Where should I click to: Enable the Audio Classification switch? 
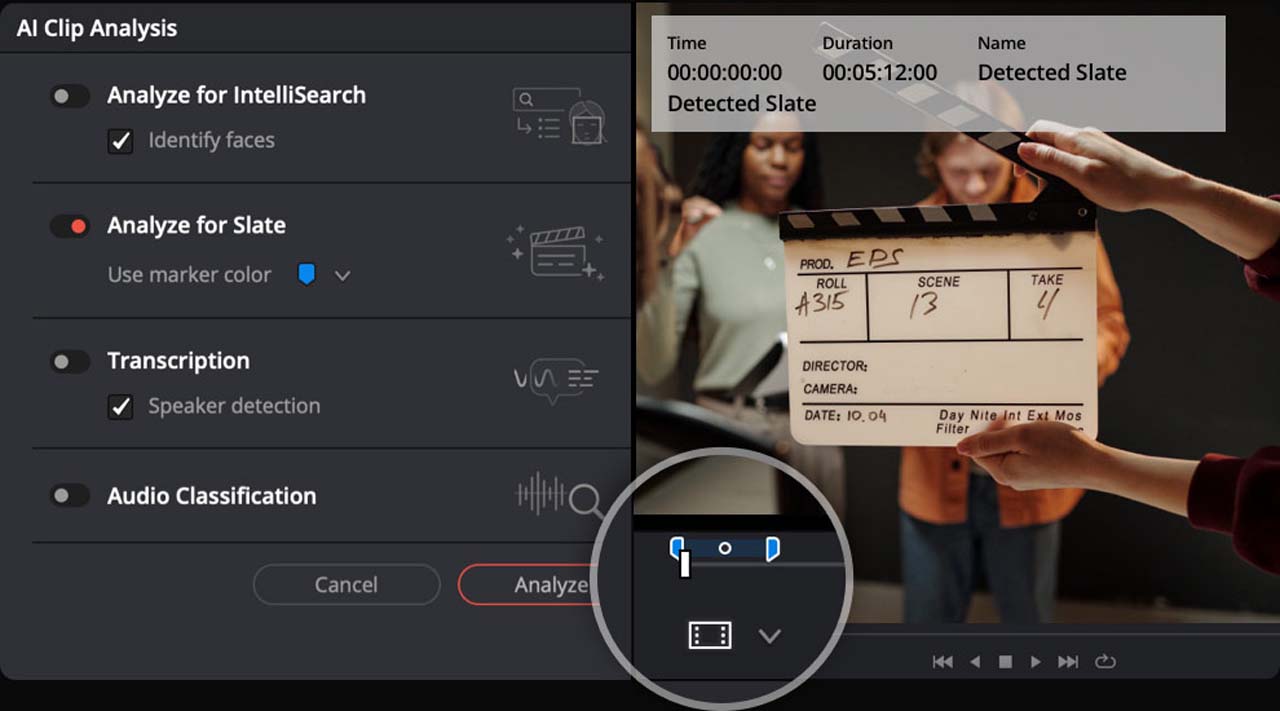pyautogui.click(x=69, y=496)
